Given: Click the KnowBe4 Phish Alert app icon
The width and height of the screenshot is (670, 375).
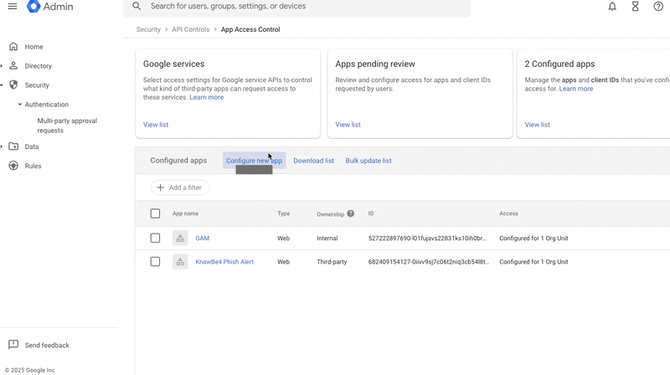Looking at the screenshot, I should pos(180,261).
